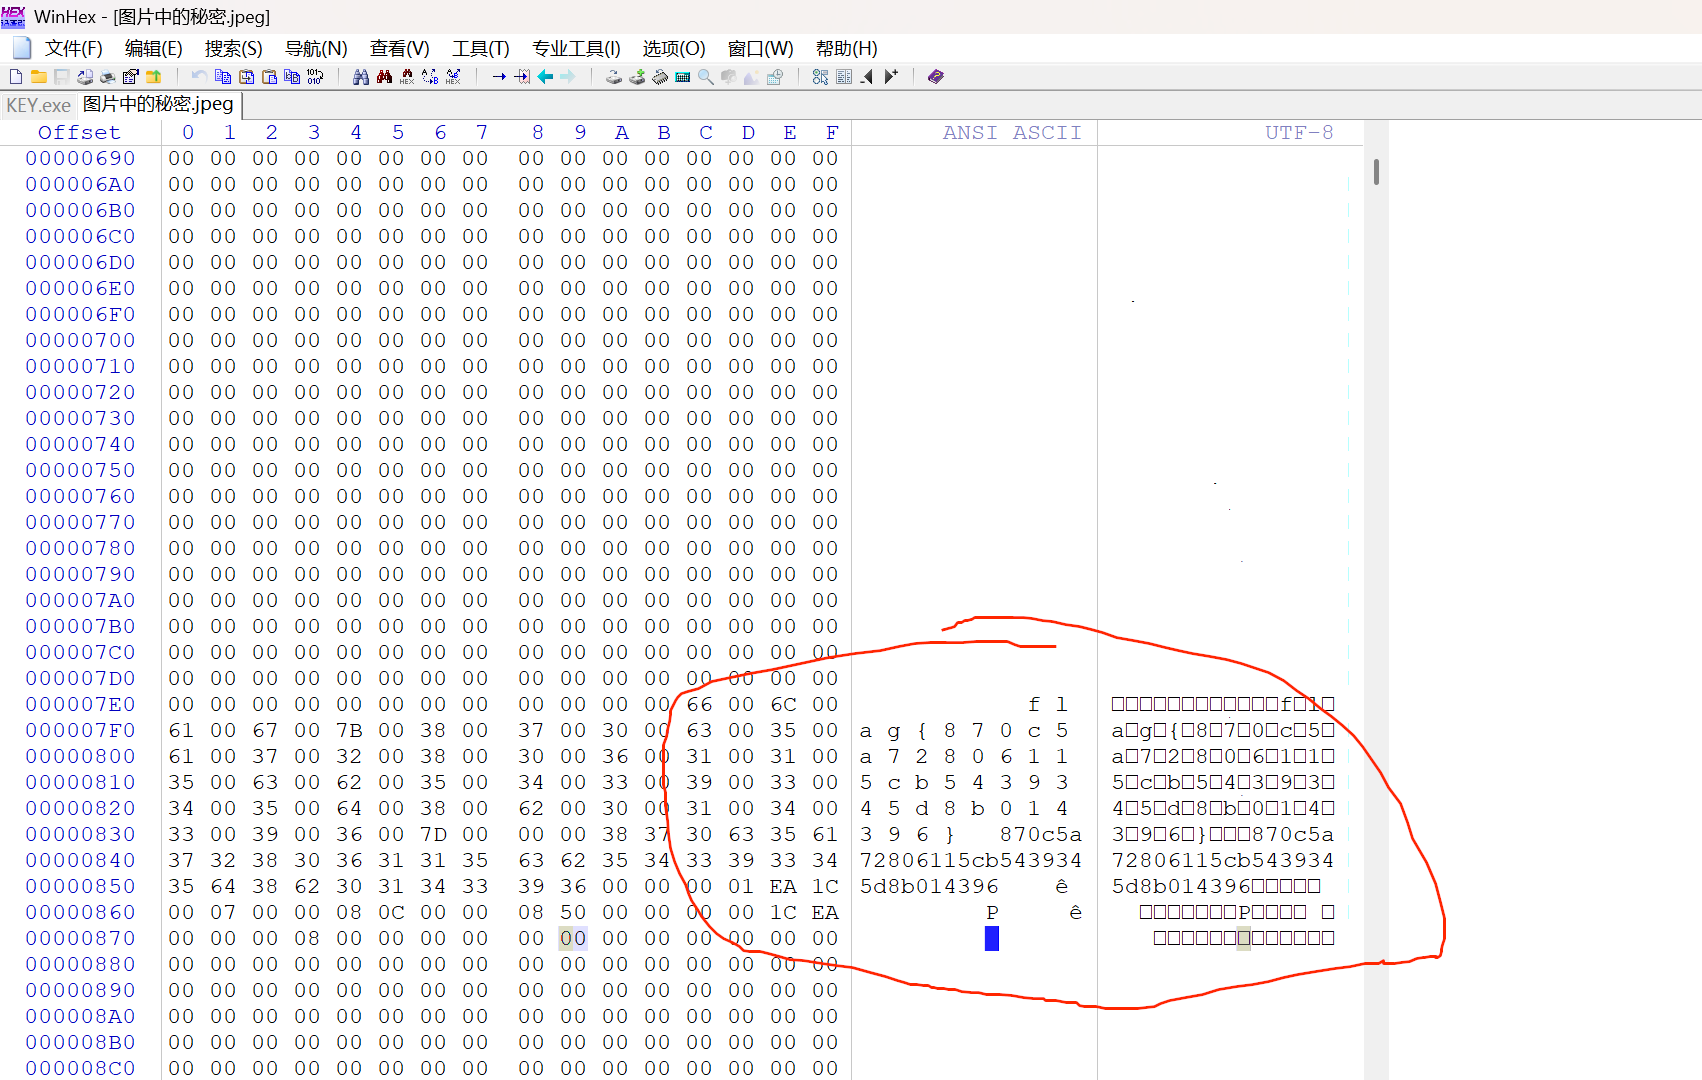Click the vertical scrollbar thumb
1702x1080 pixels.
(x=1376, y=172)
